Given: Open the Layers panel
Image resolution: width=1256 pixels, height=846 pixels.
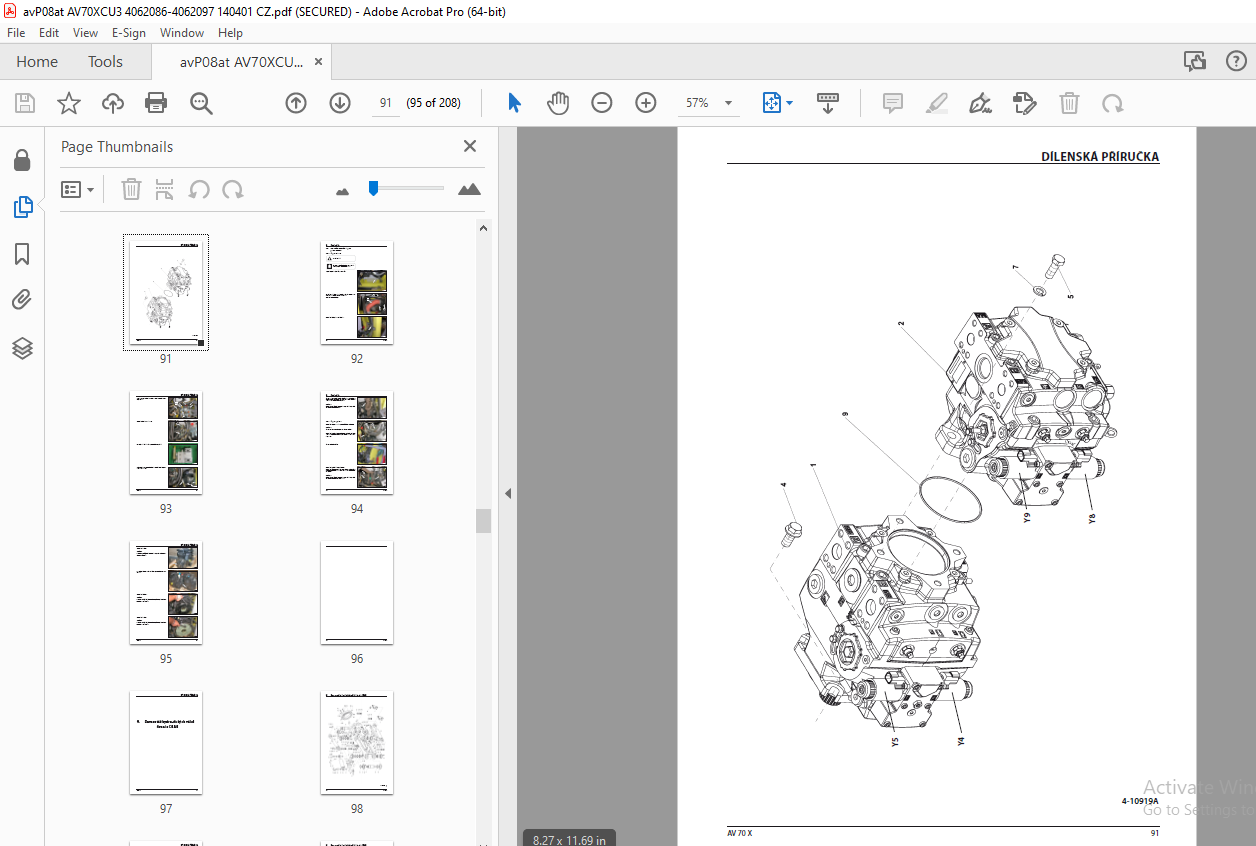Looking at the screenshot, I should click(22, 347).
